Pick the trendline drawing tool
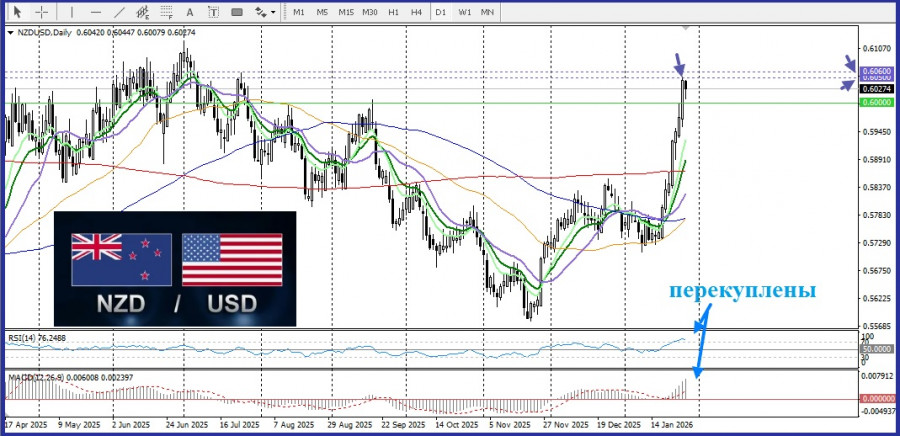The width and height of the screenshot is (900, 436). tap(117, 12)
